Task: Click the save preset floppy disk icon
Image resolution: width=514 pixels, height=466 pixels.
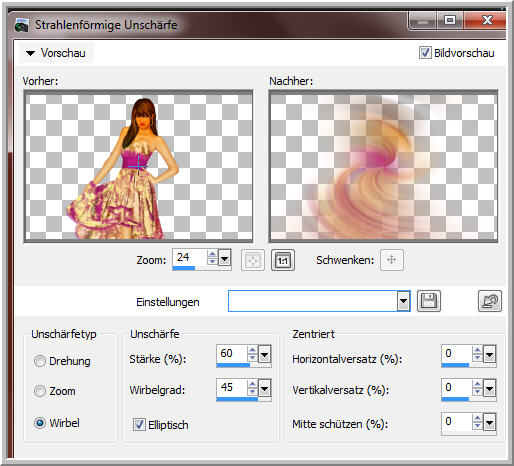Action: tap(429, 301)
